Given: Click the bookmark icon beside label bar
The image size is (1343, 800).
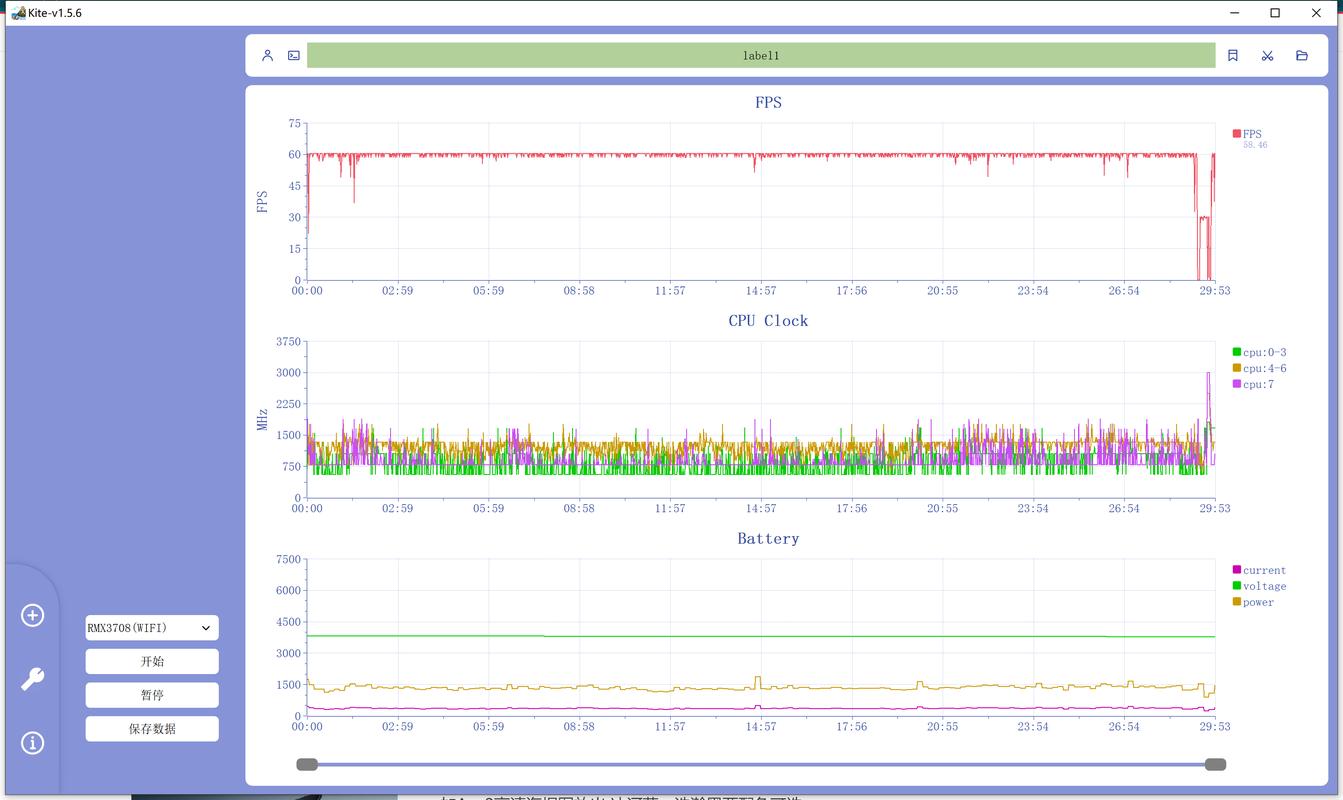Looking at the screenshot, I should (1233, 56).
